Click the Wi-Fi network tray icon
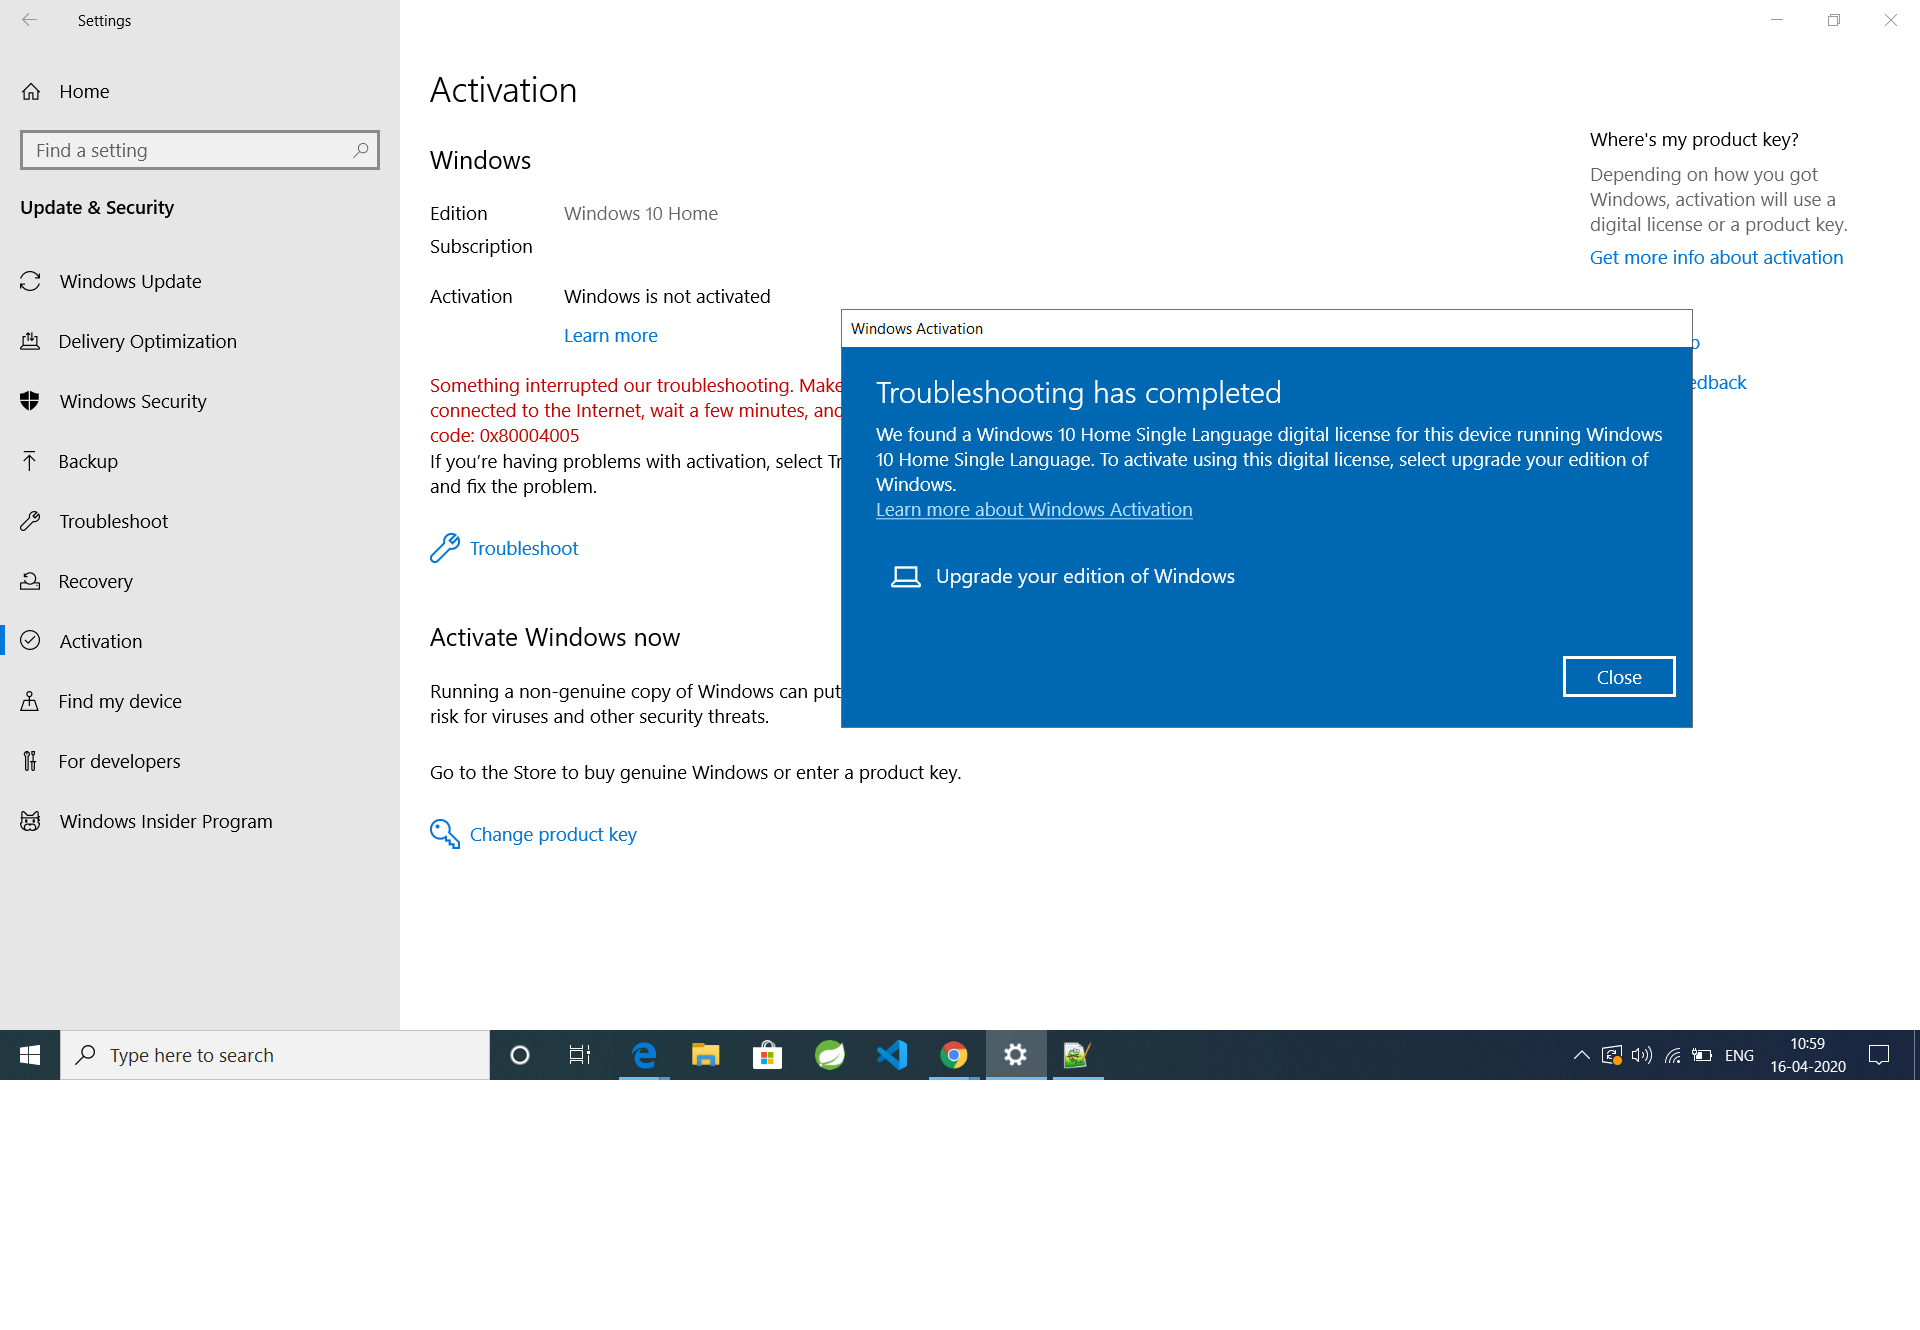 tap(1672, 1055)
